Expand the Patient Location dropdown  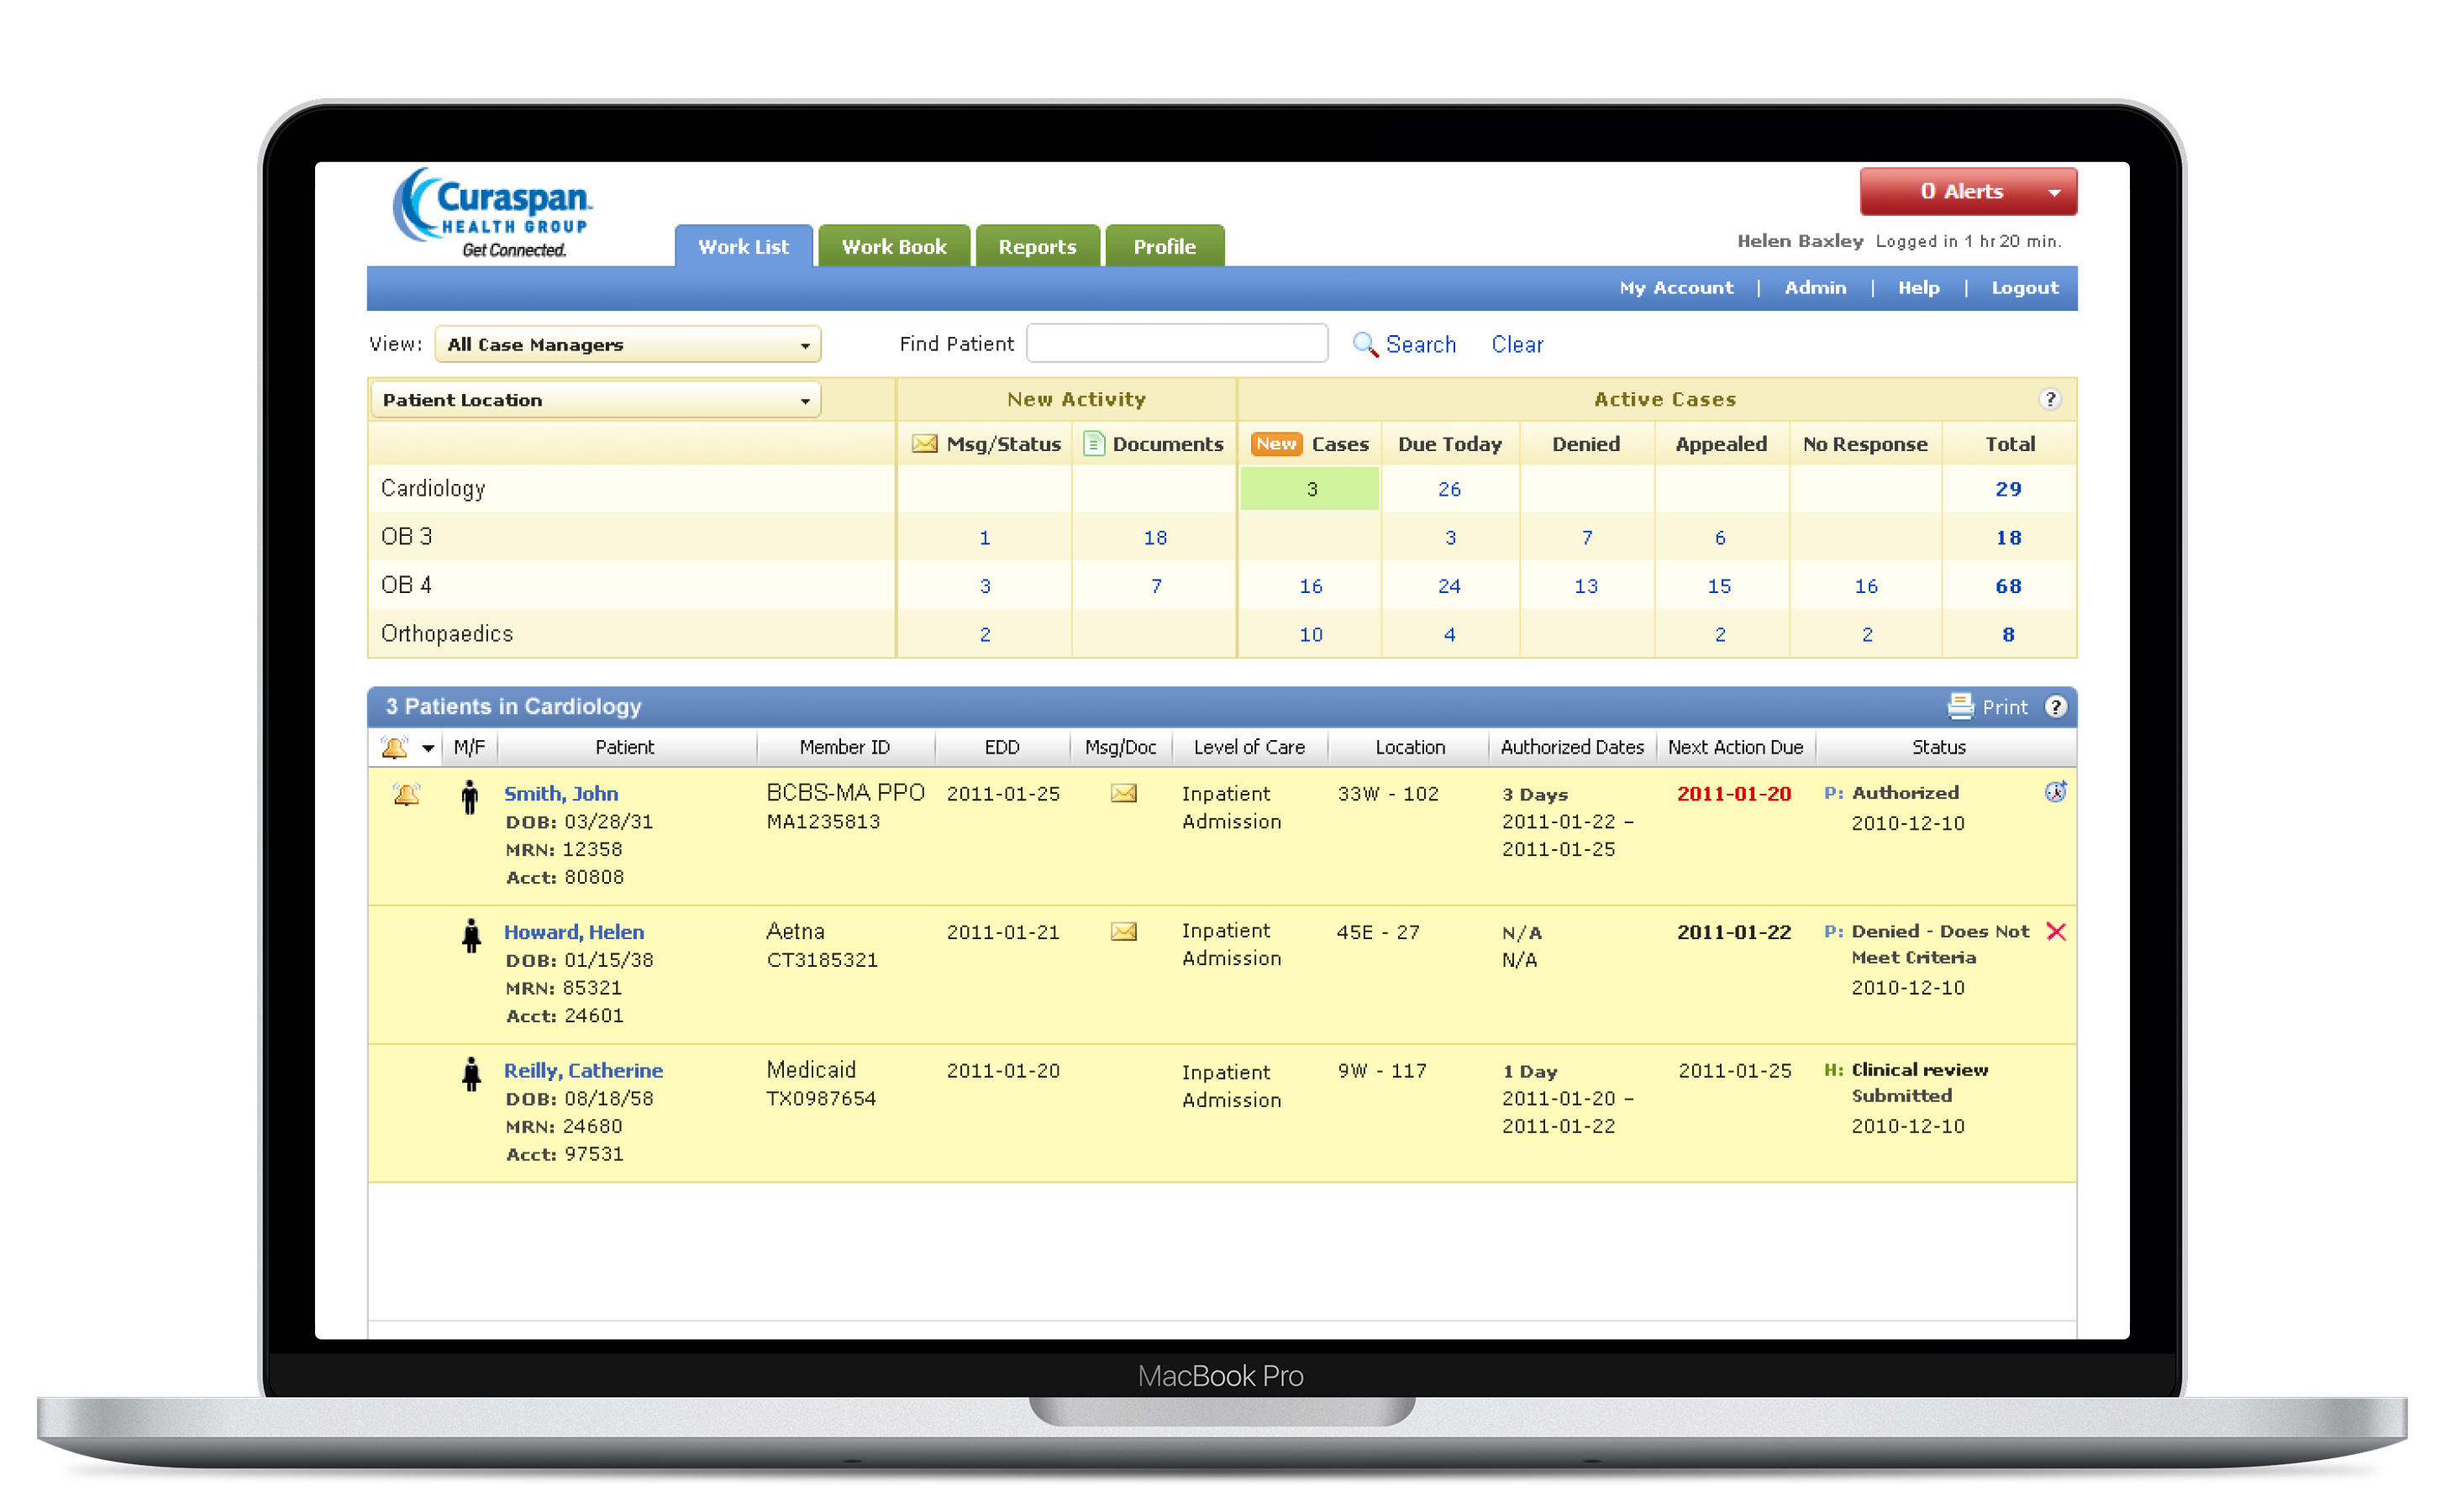[x=595, y=400]
